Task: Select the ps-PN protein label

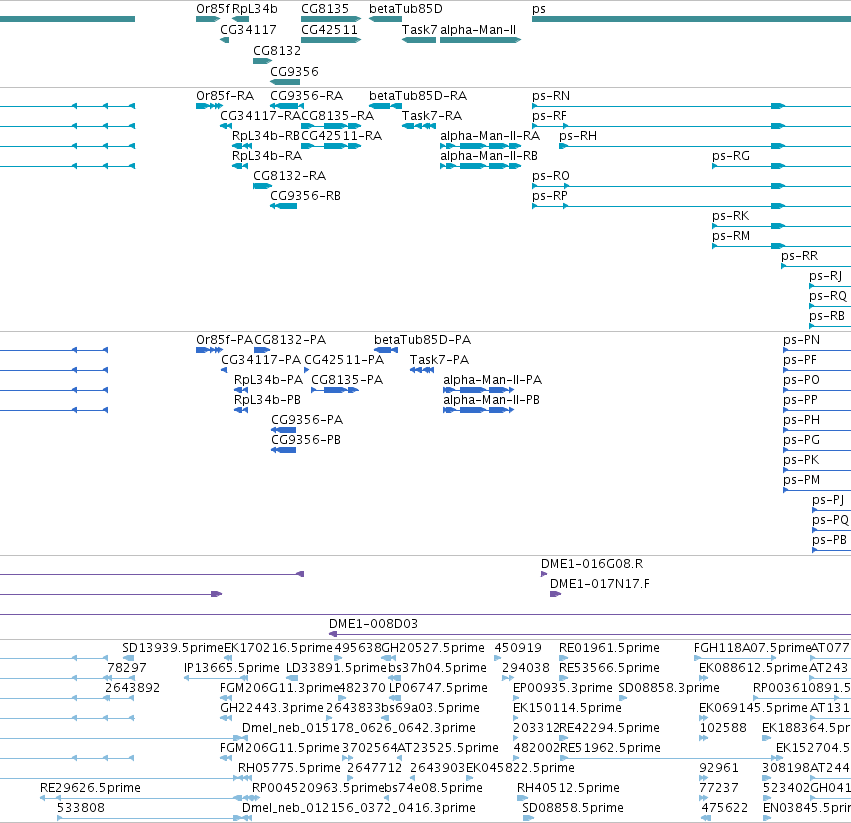Action: (x=802, y=340)
